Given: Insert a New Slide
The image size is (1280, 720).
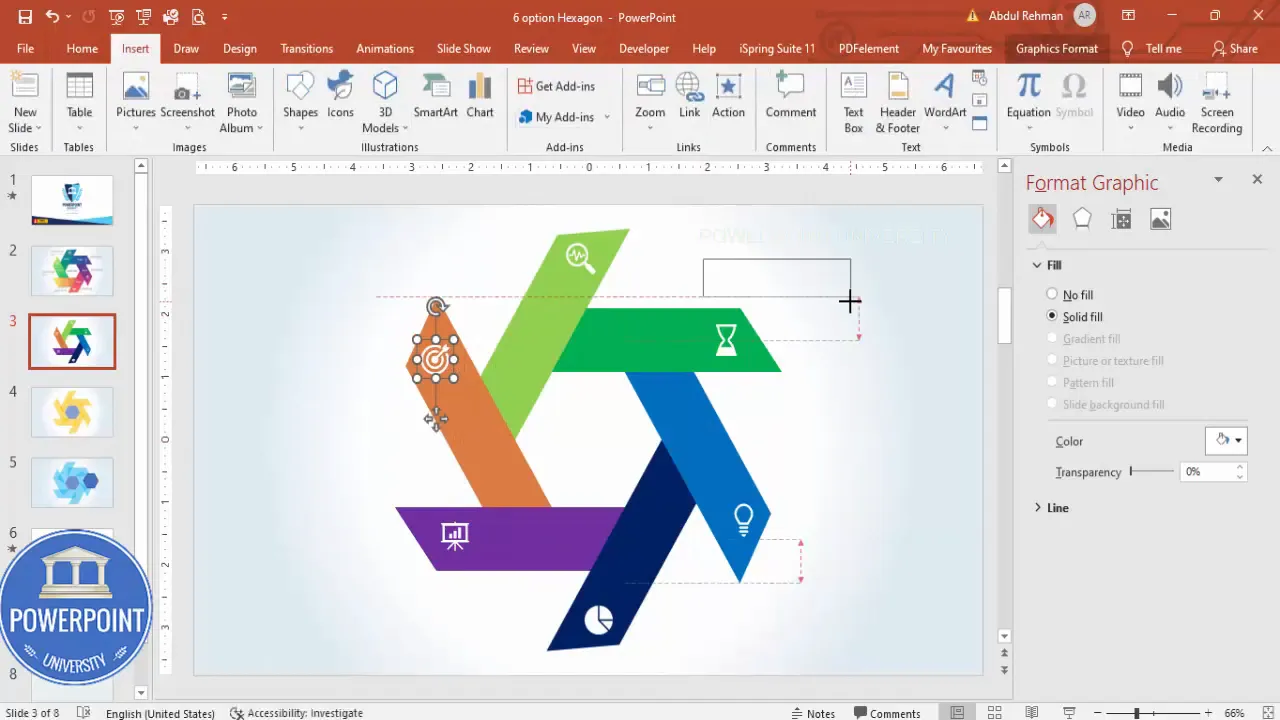Looking at the screenshot, I should [25, 103].
